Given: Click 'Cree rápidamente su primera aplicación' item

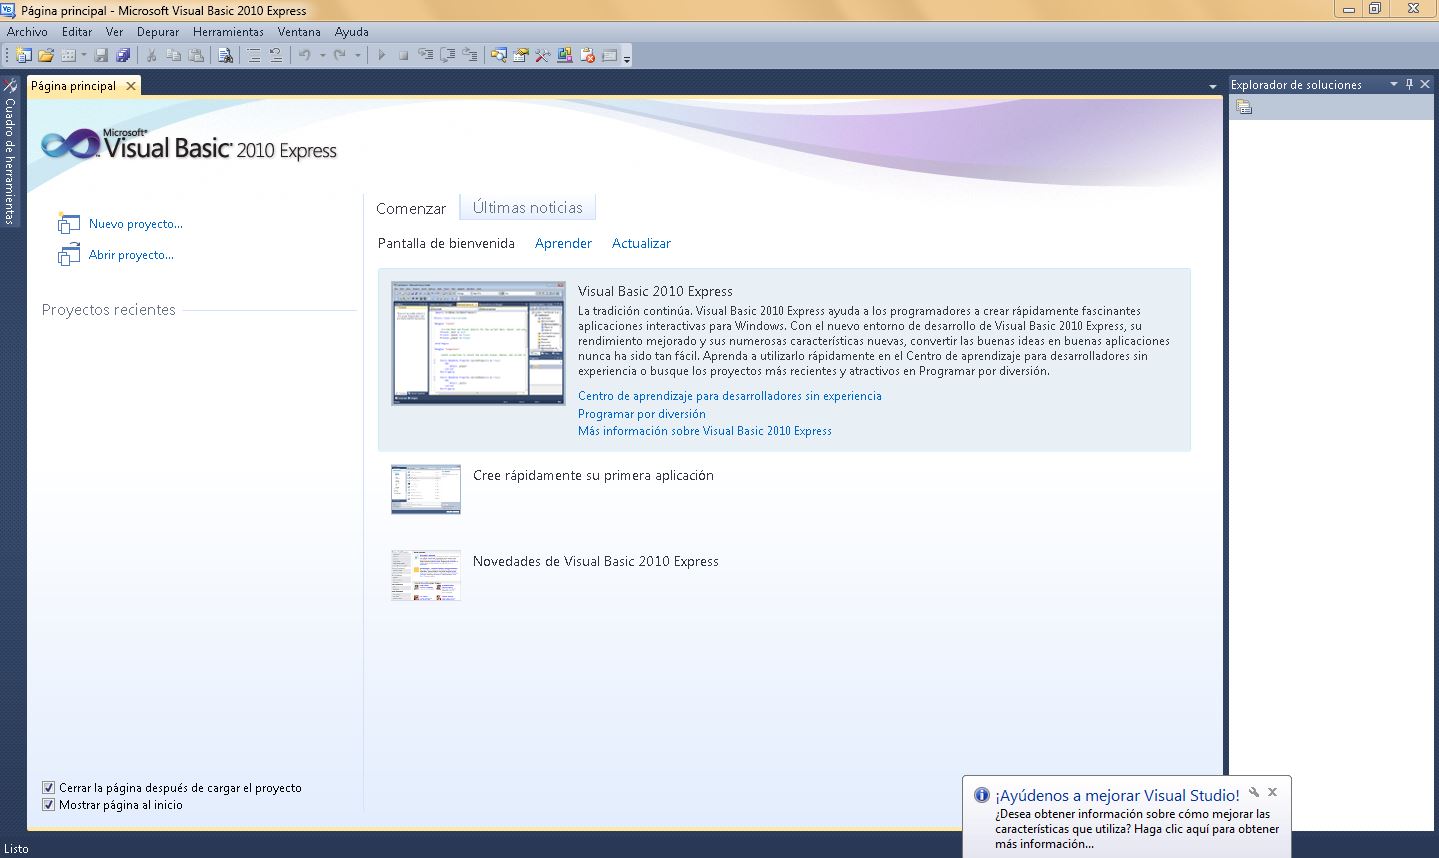Looking at the screenshot, I should click(x=593, y=475).
